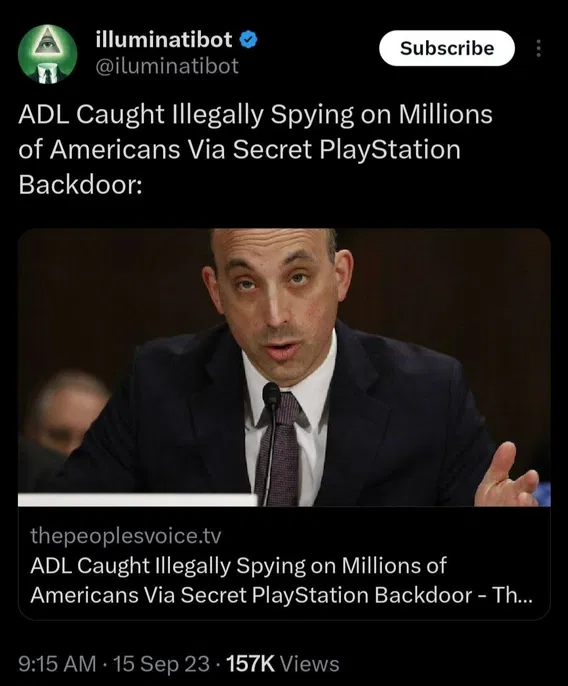
Task: Click the blue verified badge
Action: click(x=249, y=40)
